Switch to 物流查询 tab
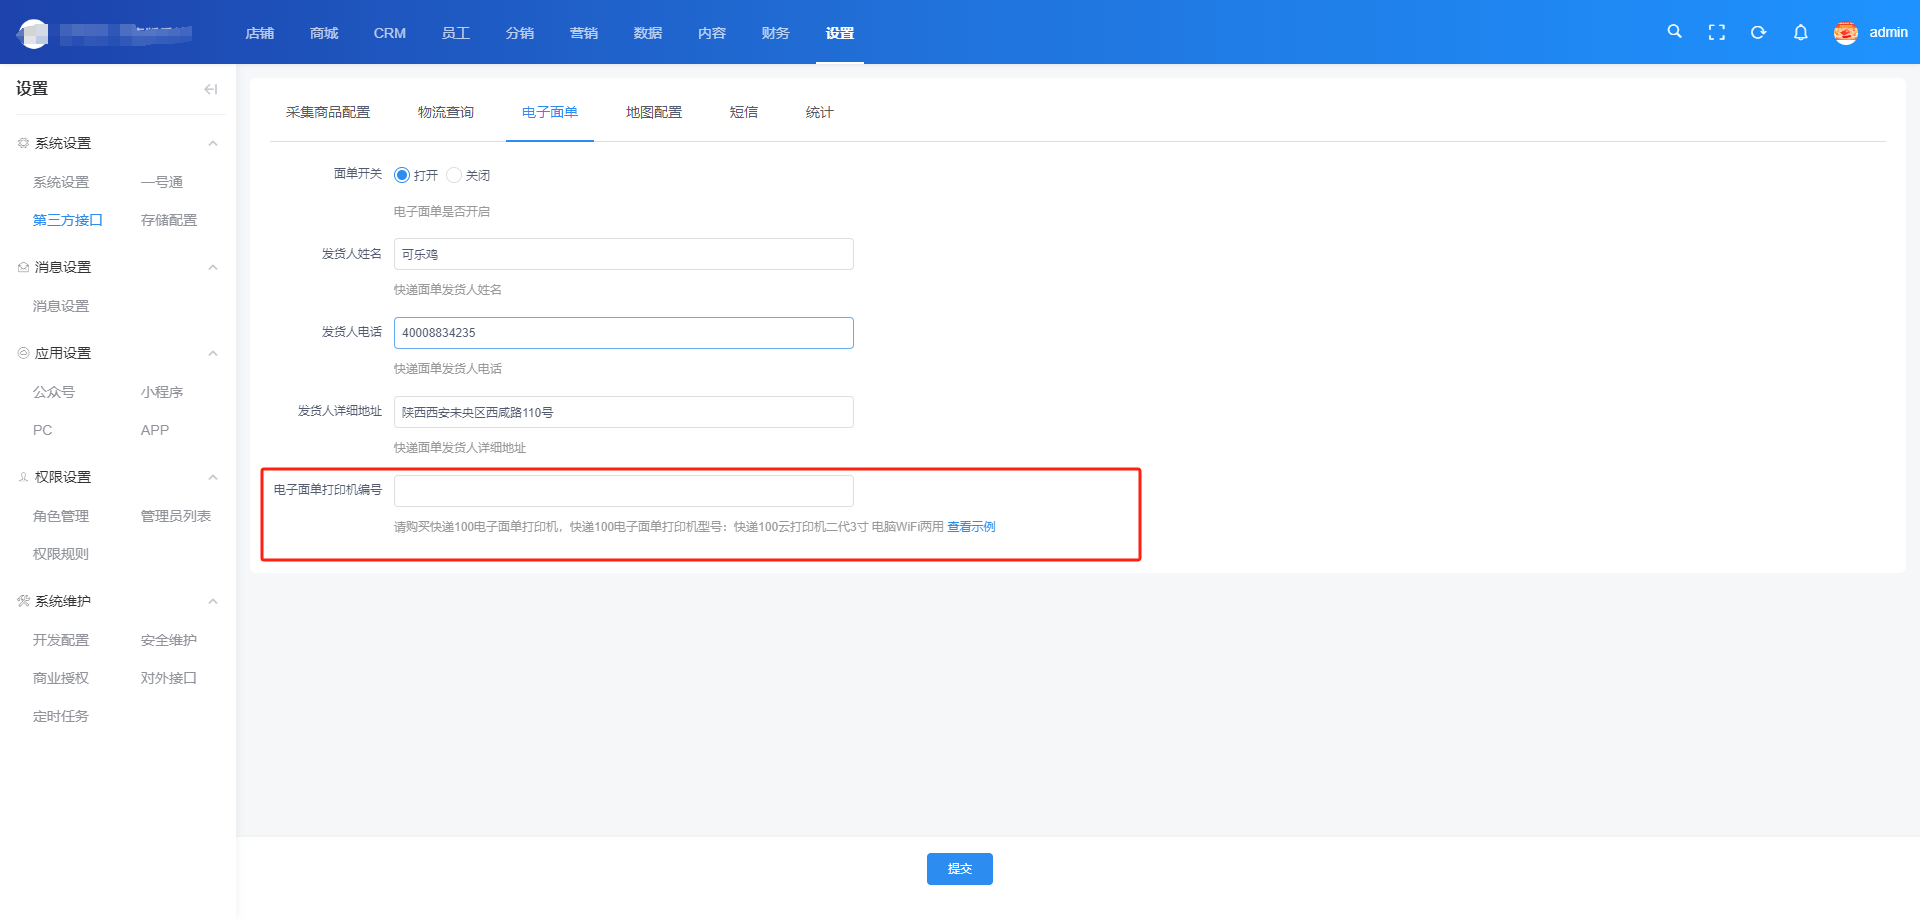1920x919 pixels. point(446,112)
